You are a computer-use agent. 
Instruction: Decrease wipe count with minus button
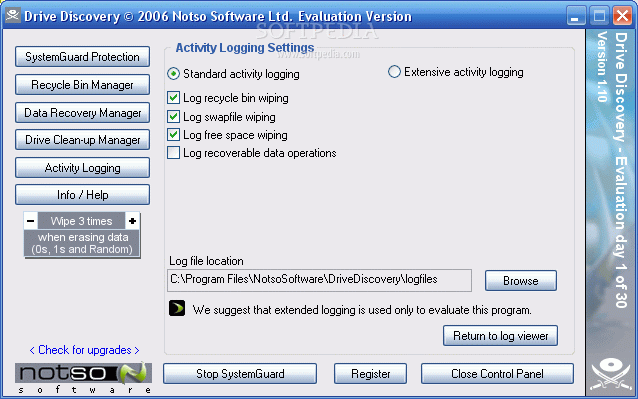31,221
